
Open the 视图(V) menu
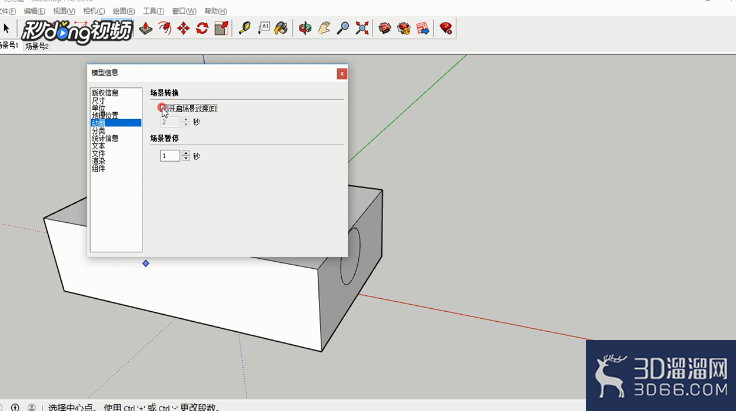click(64, 11)
